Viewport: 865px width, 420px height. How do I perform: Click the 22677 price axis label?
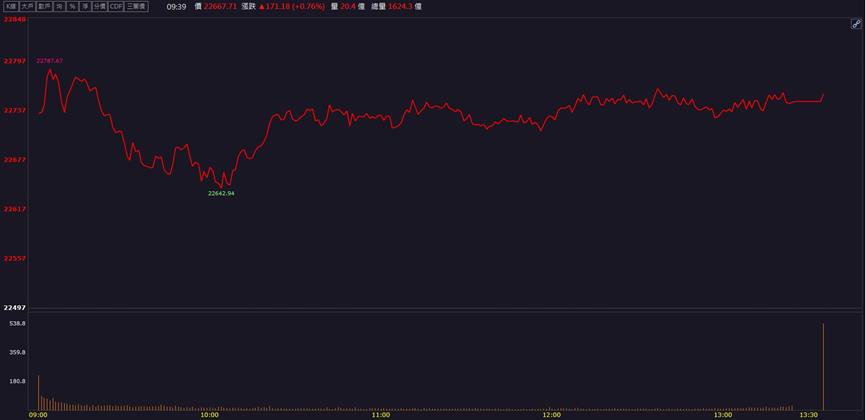tap(14, 160)
